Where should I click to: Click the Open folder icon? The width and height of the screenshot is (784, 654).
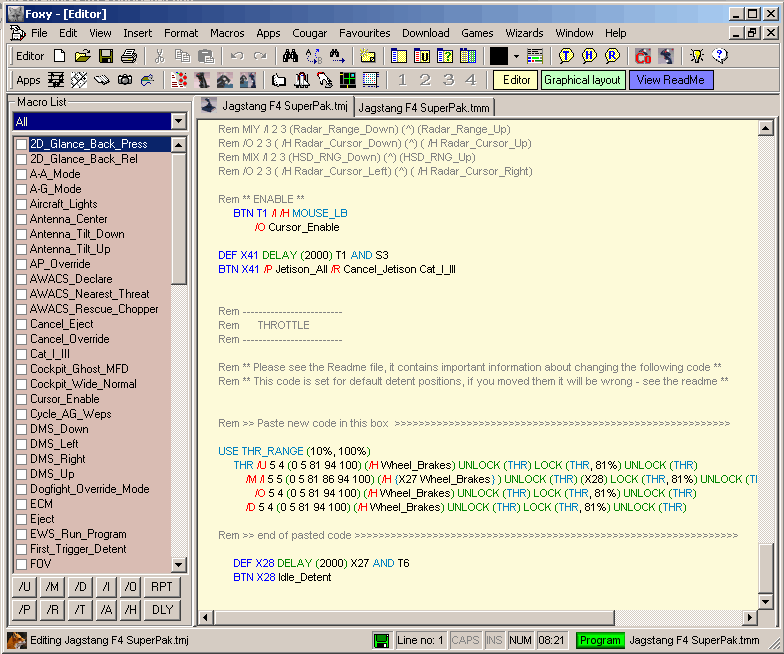[x=83, y=56]
